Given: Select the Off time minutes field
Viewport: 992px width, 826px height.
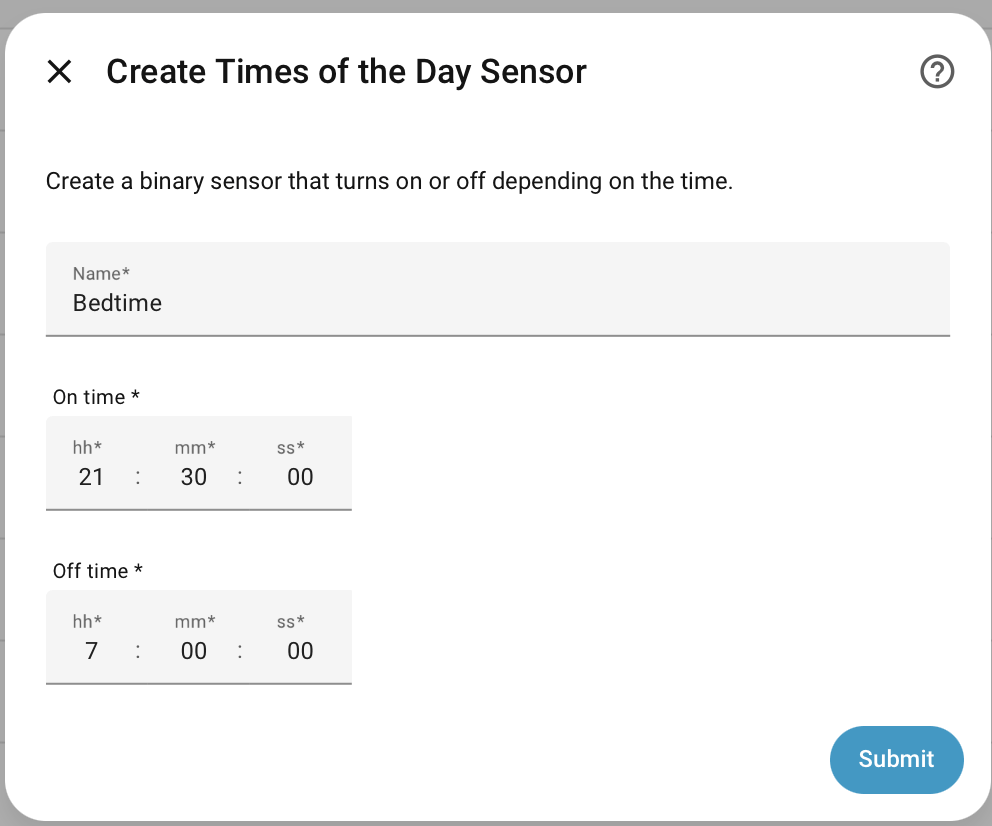Looking at the screenshot, I should [x=193, y=651].
